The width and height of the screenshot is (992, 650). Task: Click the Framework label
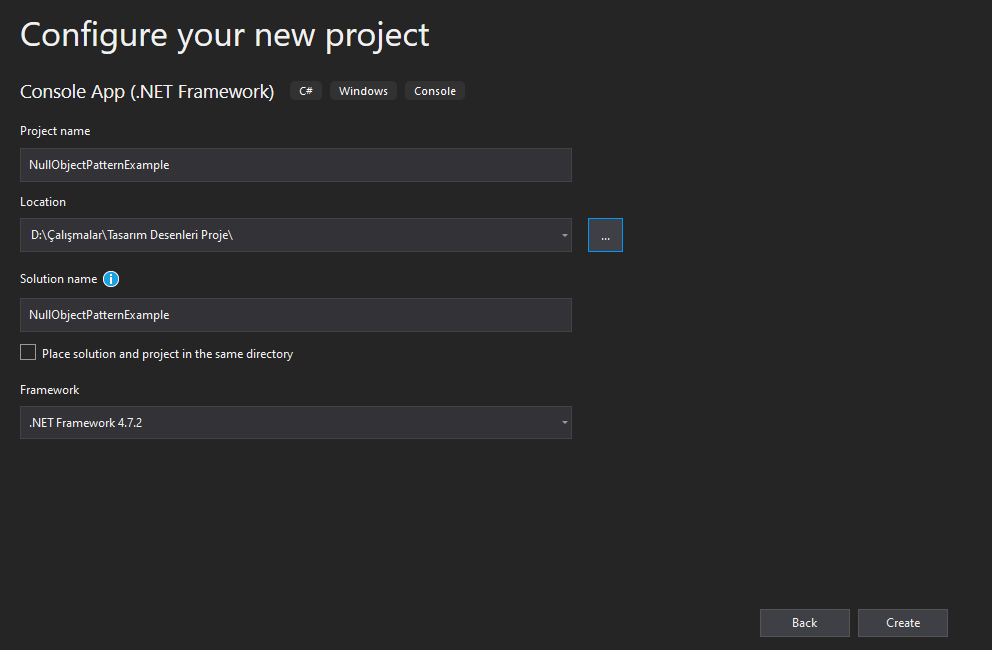[x=49, y=390]
